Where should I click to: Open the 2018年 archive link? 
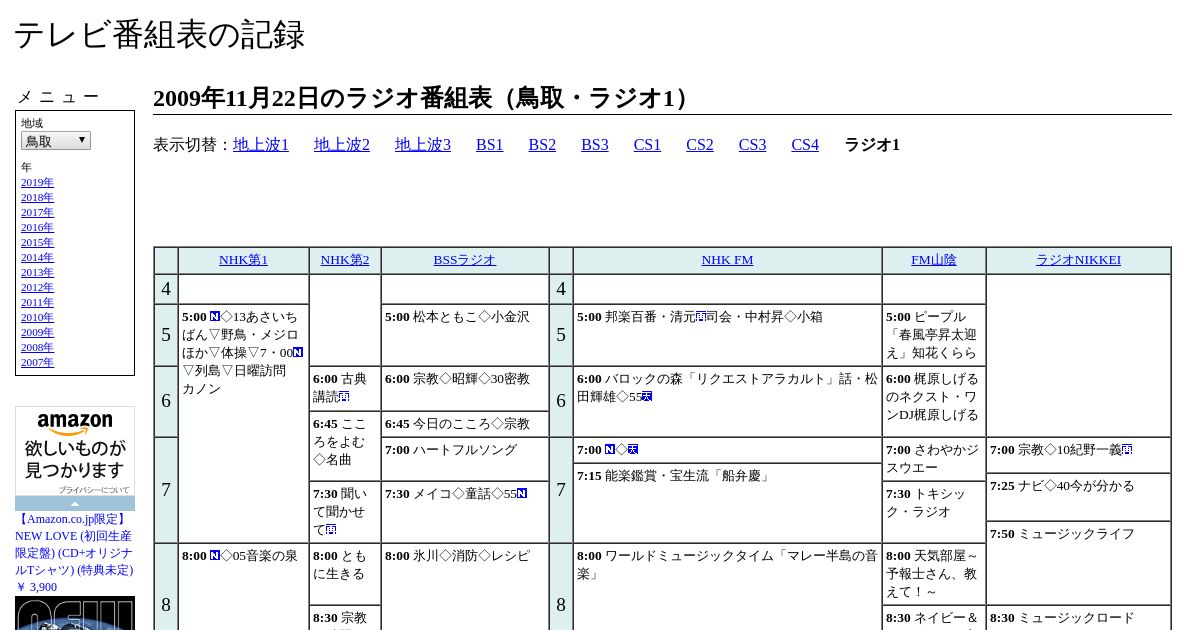(x=37, y=198)
